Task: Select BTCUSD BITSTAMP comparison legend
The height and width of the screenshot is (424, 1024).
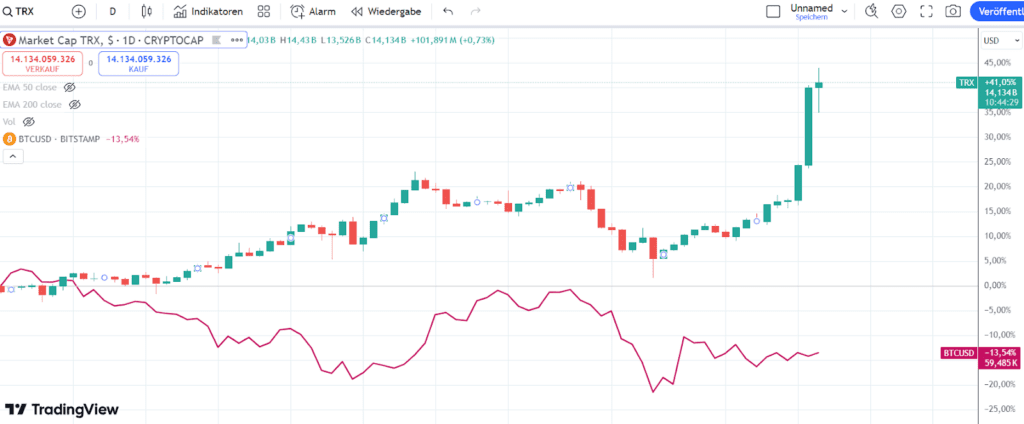Action: 59,139
